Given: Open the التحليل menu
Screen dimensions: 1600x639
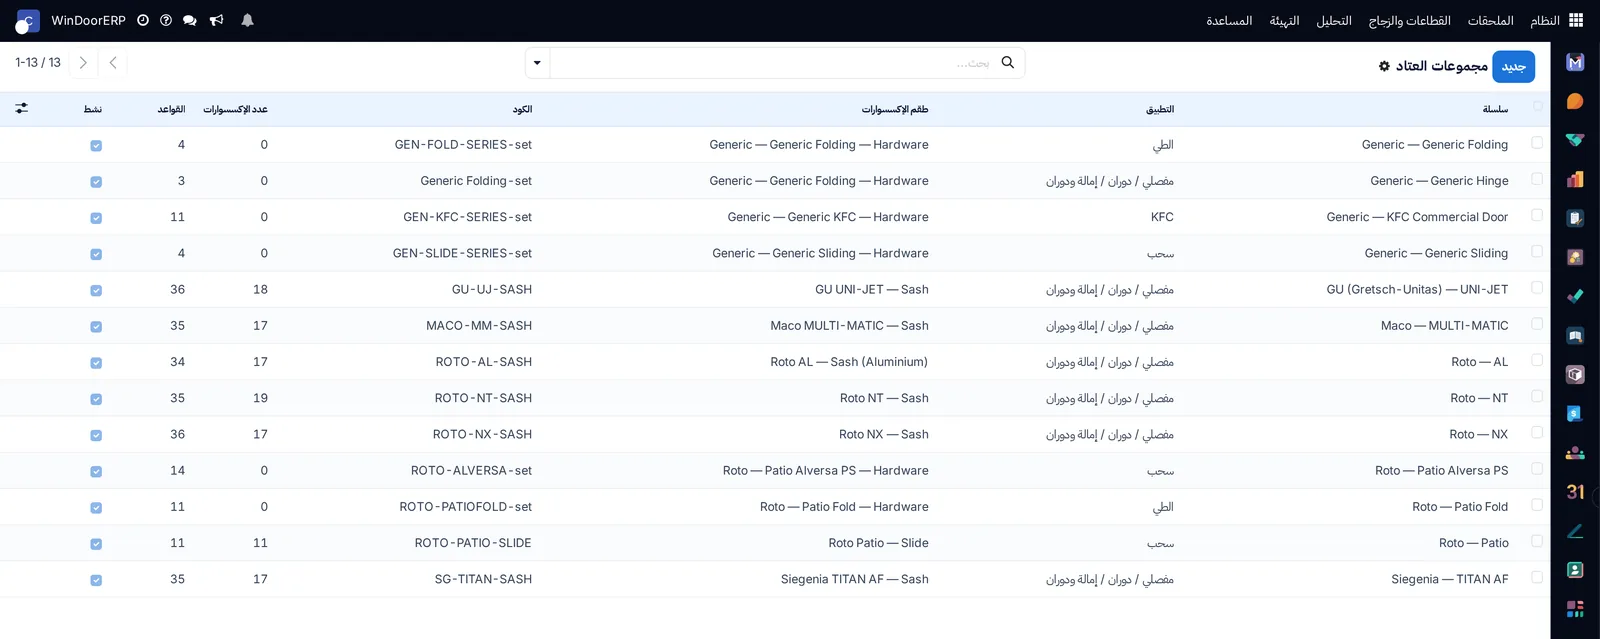Looking at the screenshot, I should 1334,20.
